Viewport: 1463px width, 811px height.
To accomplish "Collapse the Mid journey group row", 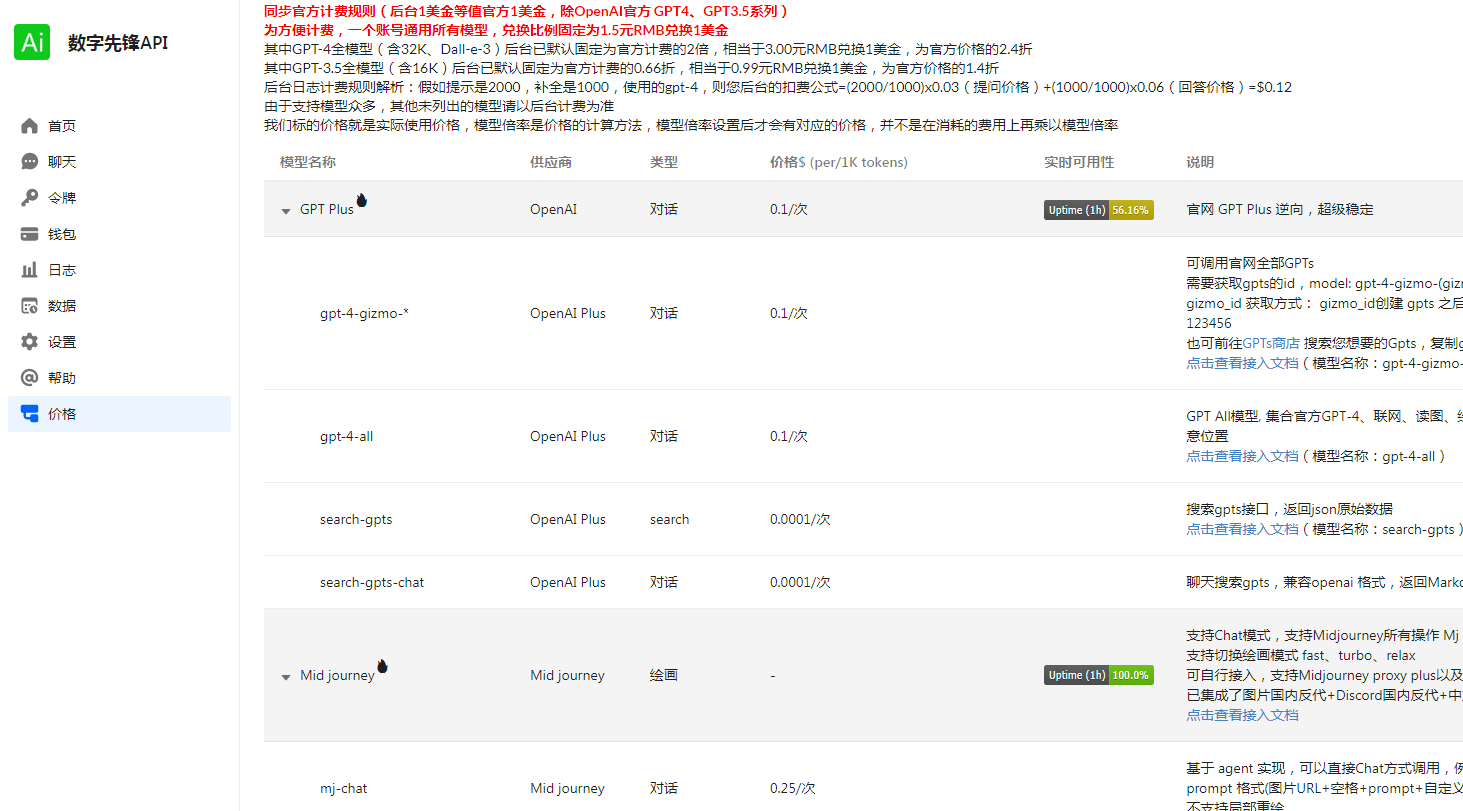I will click(286, 675).
